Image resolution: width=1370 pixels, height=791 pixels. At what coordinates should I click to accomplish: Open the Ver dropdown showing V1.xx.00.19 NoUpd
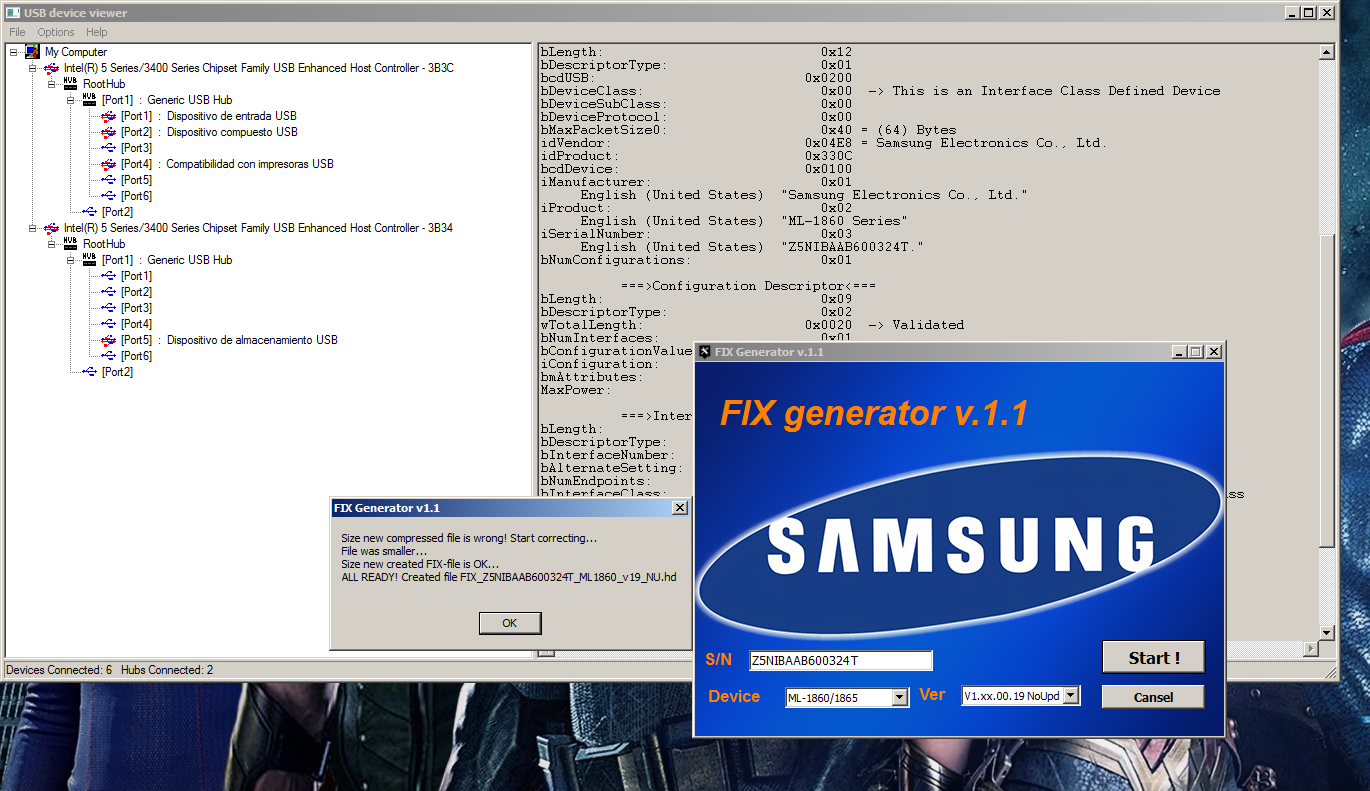1071,695
